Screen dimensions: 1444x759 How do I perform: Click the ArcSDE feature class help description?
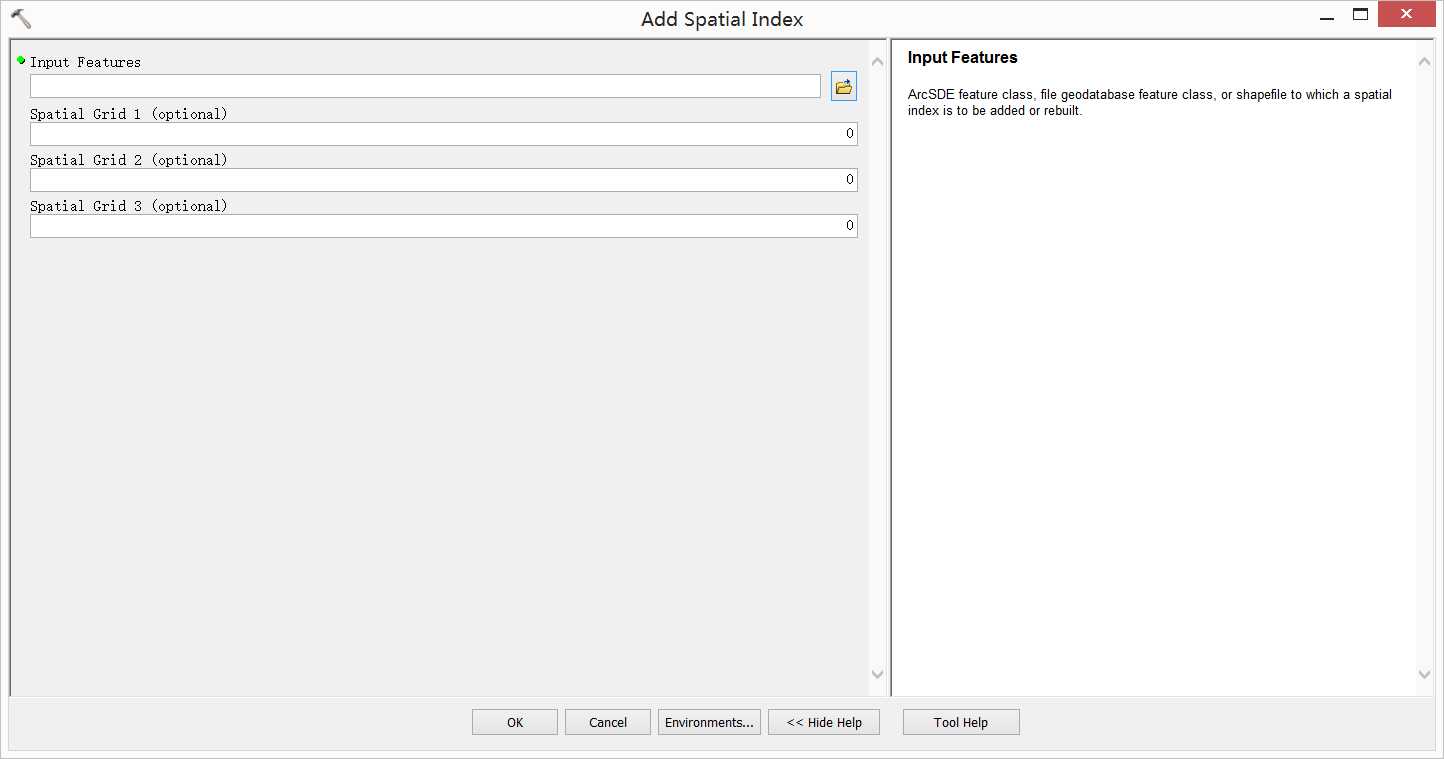click(x=1150, y=103)
